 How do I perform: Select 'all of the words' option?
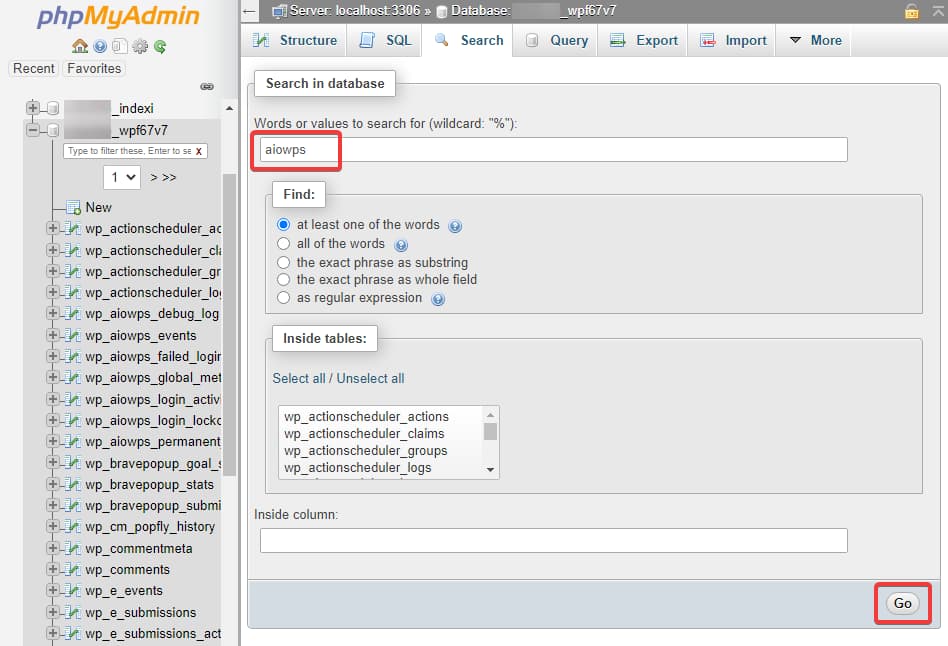pyautogui.click(x=283, y=243)
